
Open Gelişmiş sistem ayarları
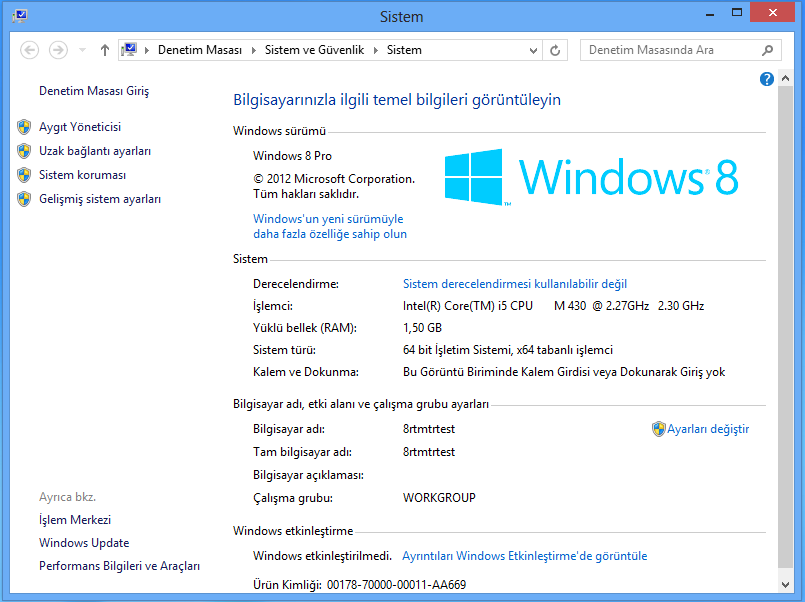tap(100, 199)
